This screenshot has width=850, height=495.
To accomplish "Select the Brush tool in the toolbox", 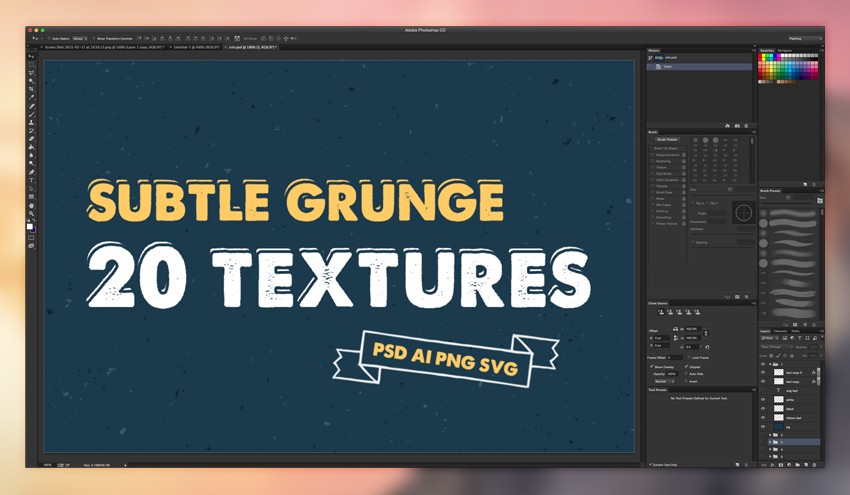I will [31, 114].
